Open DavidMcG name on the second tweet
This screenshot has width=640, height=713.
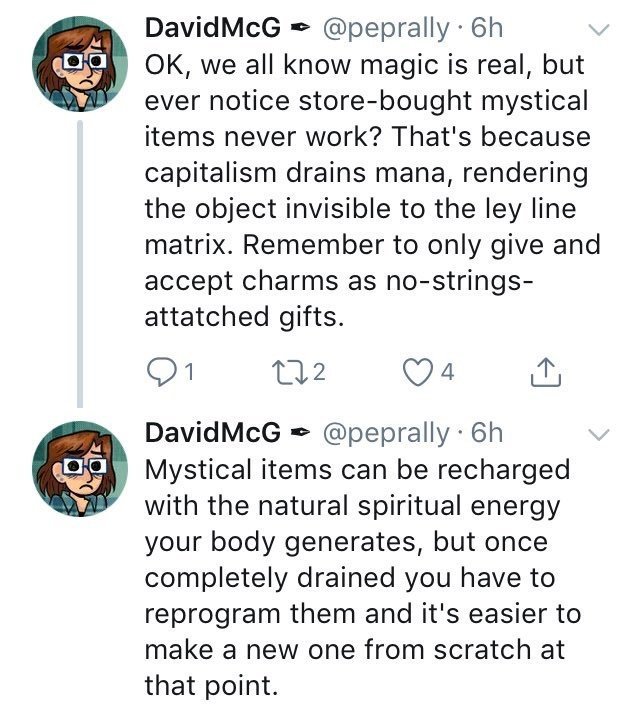(x=213, y=433)
